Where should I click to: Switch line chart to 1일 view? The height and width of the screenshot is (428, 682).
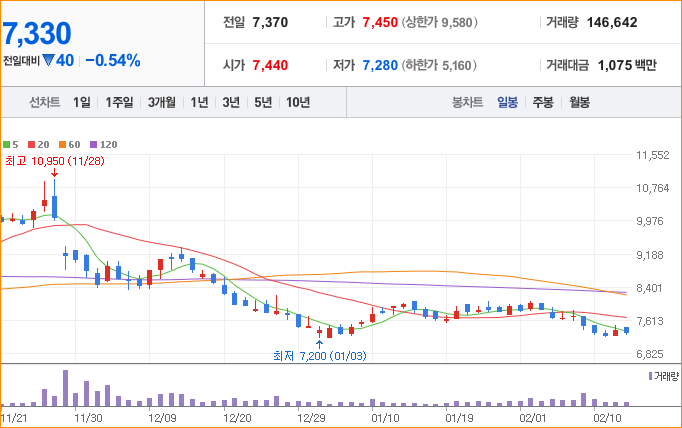click(x=82, y=102)
